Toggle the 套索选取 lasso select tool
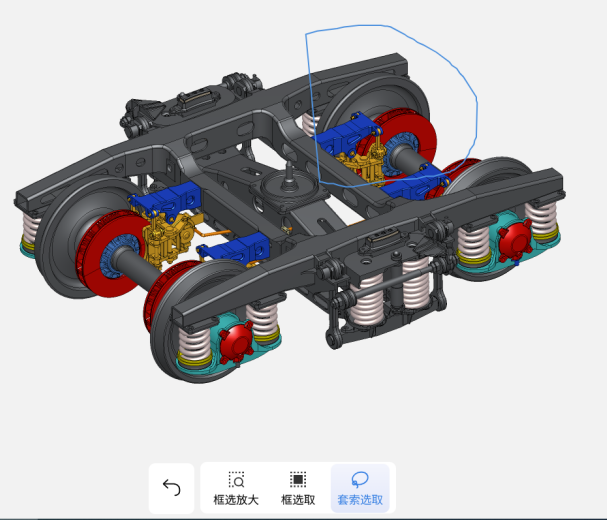Viewport: 607px width, 520px height. (x=360, y=488)
